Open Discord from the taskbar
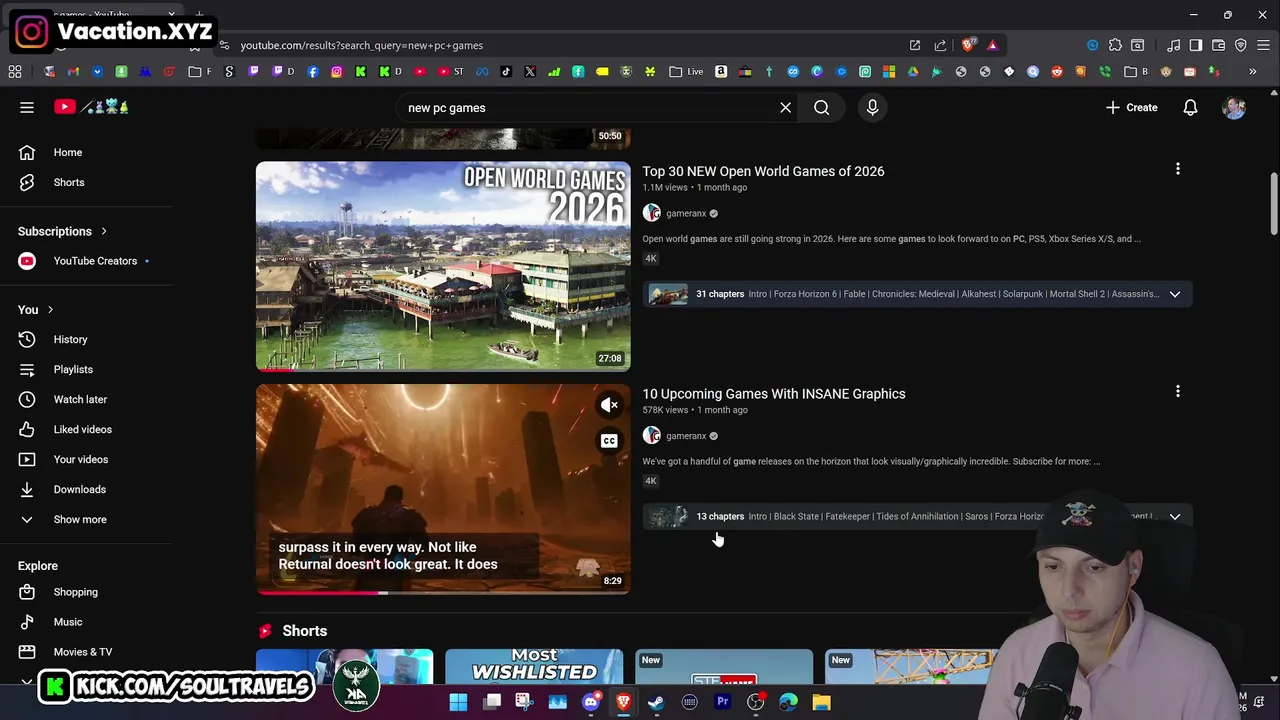 tap(590, 702)
